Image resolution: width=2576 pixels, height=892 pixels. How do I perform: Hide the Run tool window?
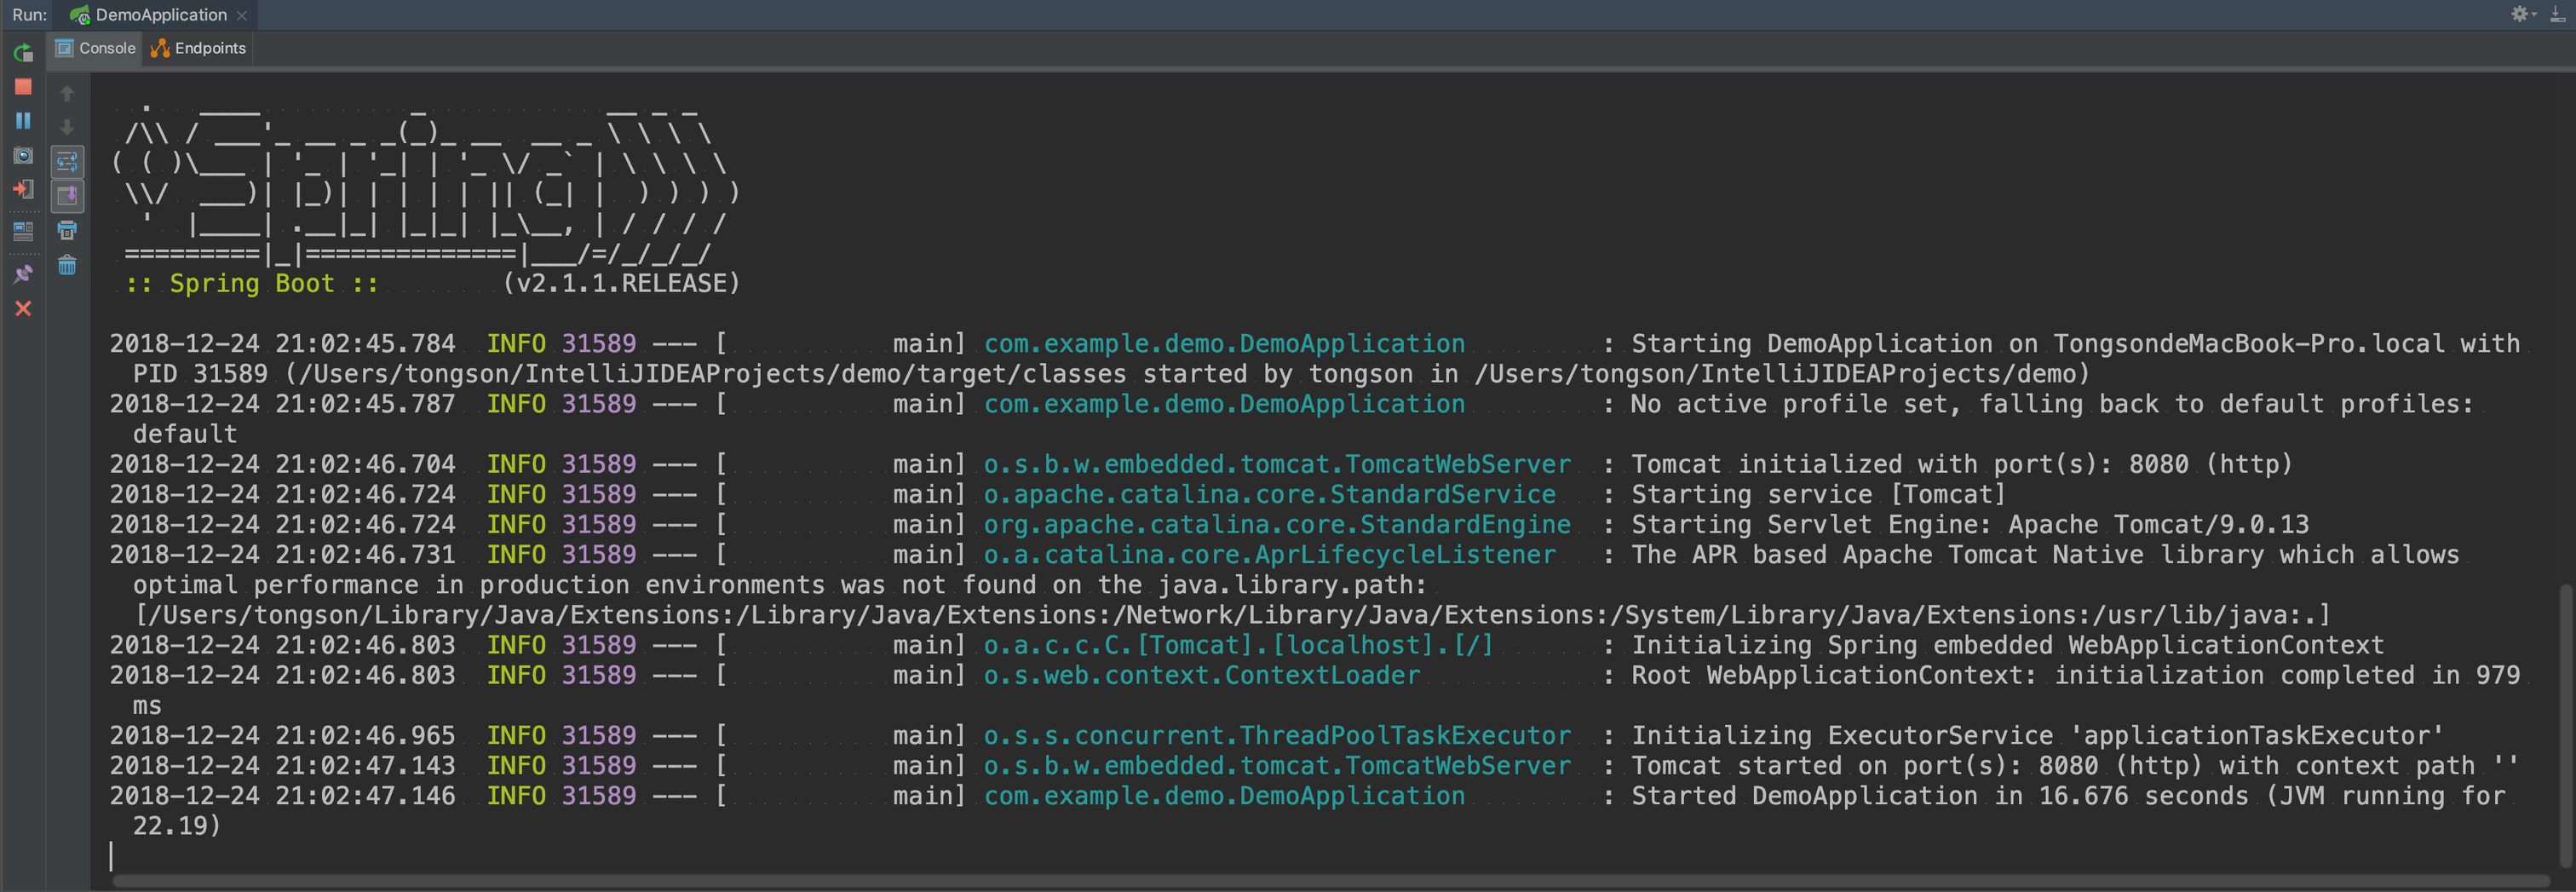(2557, 14)
